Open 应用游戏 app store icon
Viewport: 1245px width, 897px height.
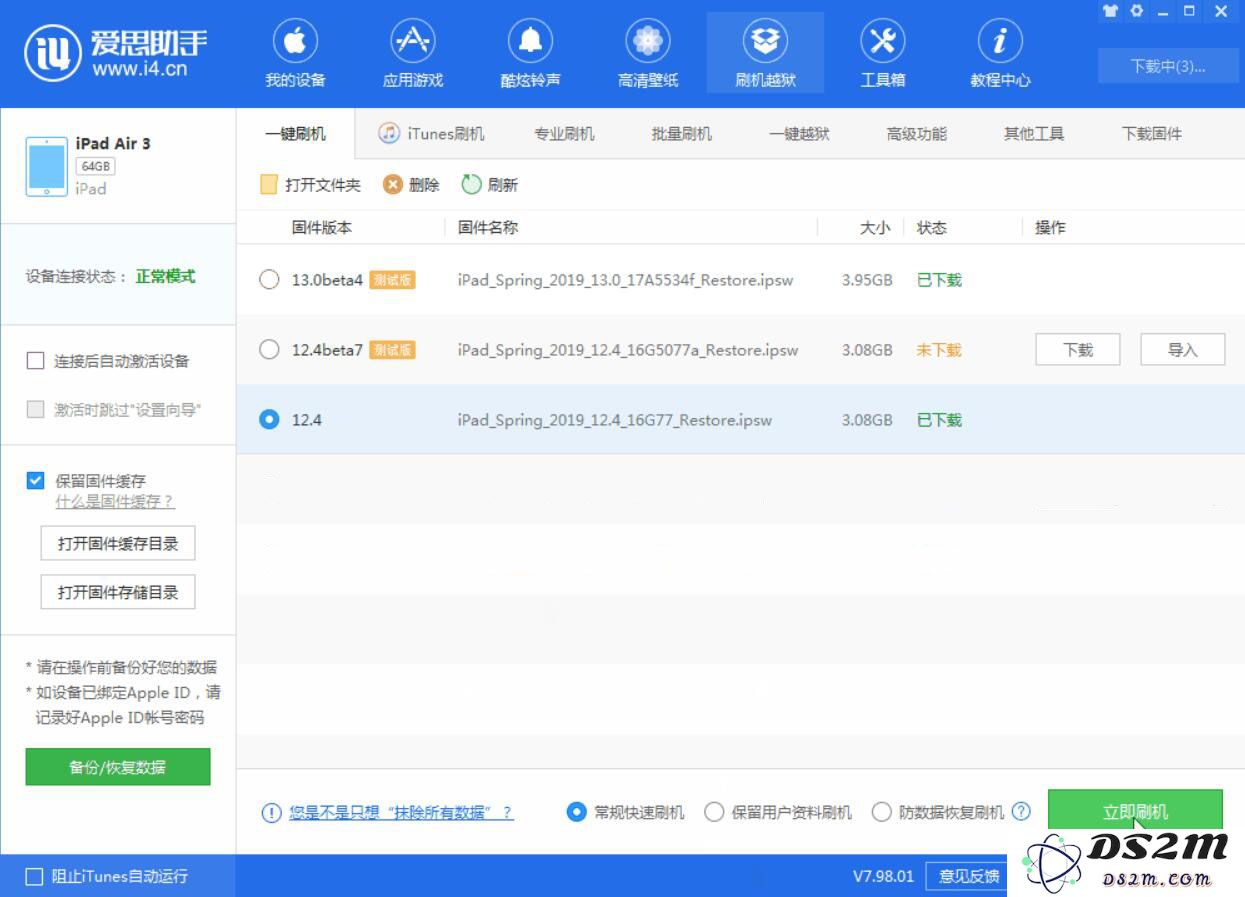(x=412, y=42)
